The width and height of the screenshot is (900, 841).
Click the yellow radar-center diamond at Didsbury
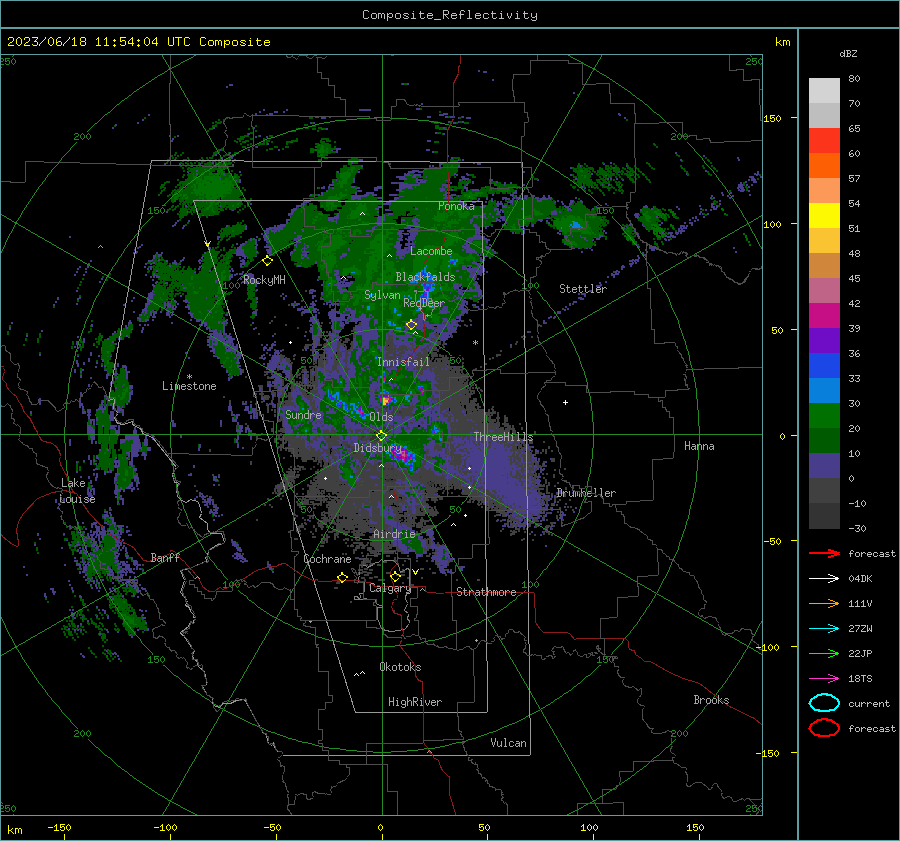pos(382,436)
